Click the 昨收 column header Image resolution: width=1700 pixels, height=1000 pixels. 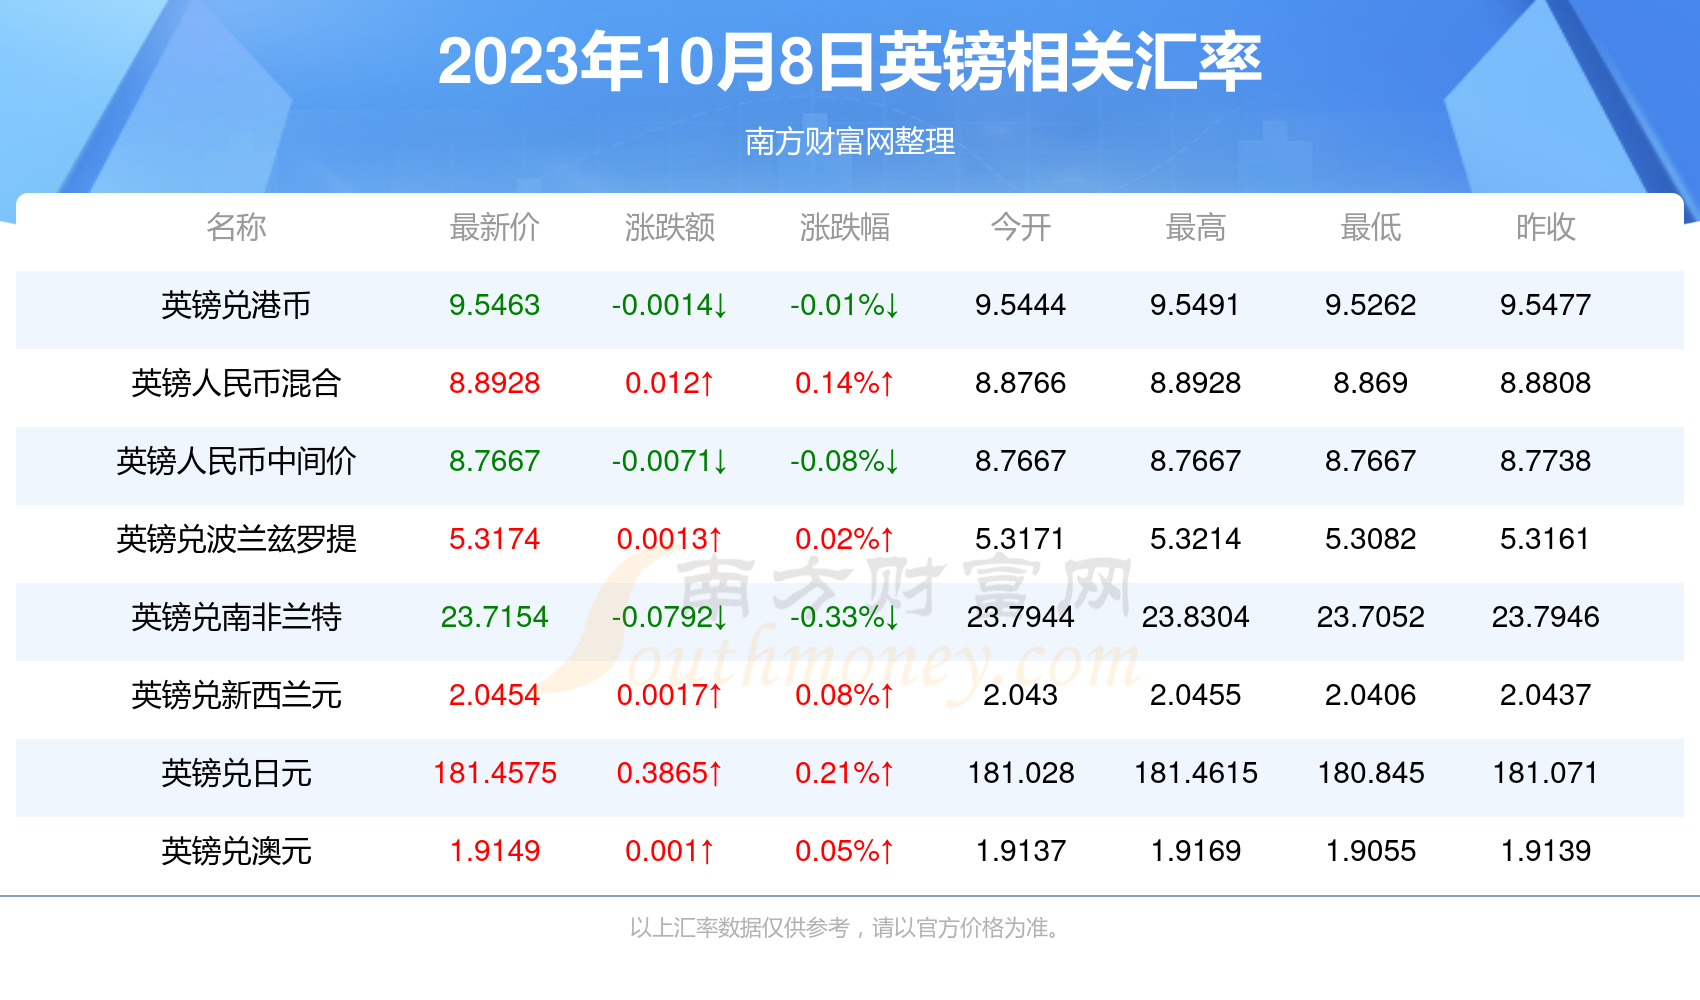tap(1545, 227)
